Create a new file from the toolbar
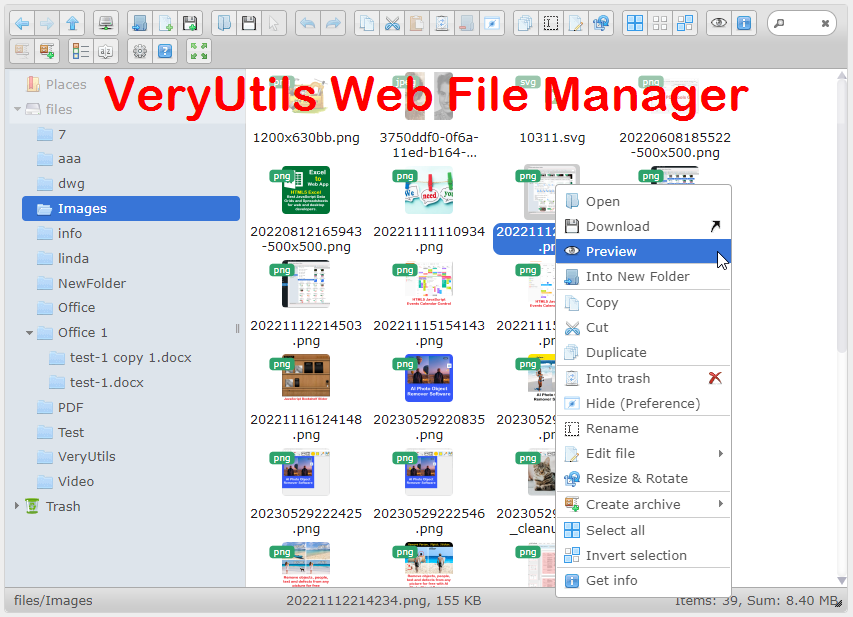 tap(165, 23)
